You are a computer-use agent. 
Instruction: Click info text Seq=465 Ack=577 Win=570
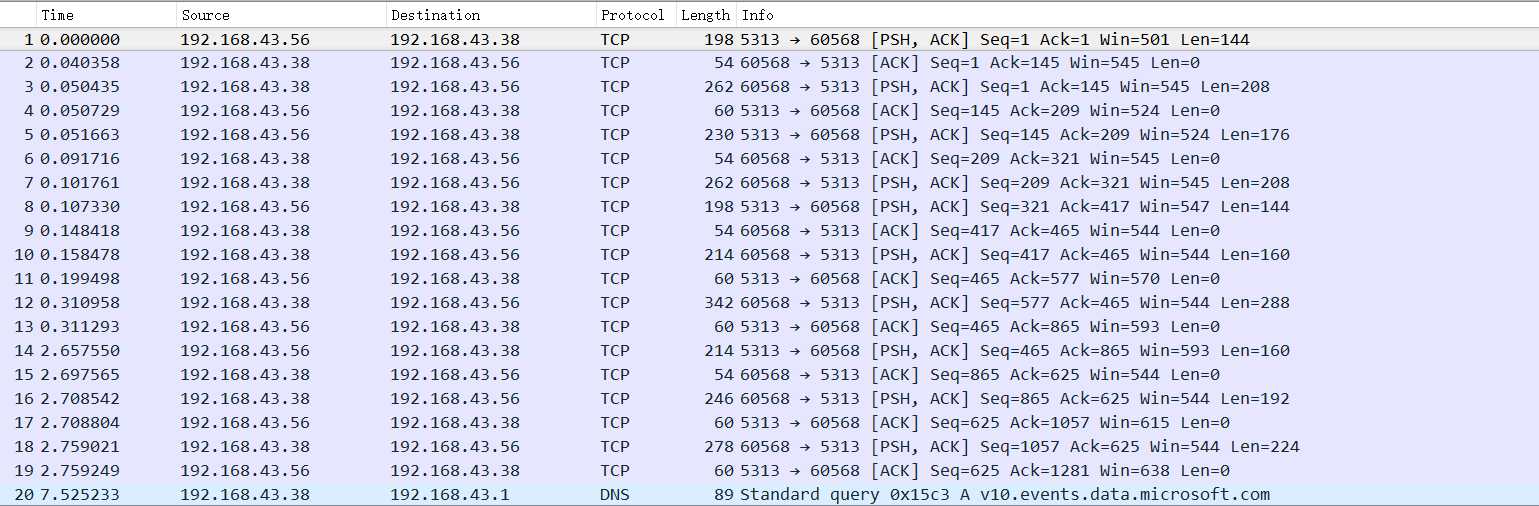click(980, 278)
